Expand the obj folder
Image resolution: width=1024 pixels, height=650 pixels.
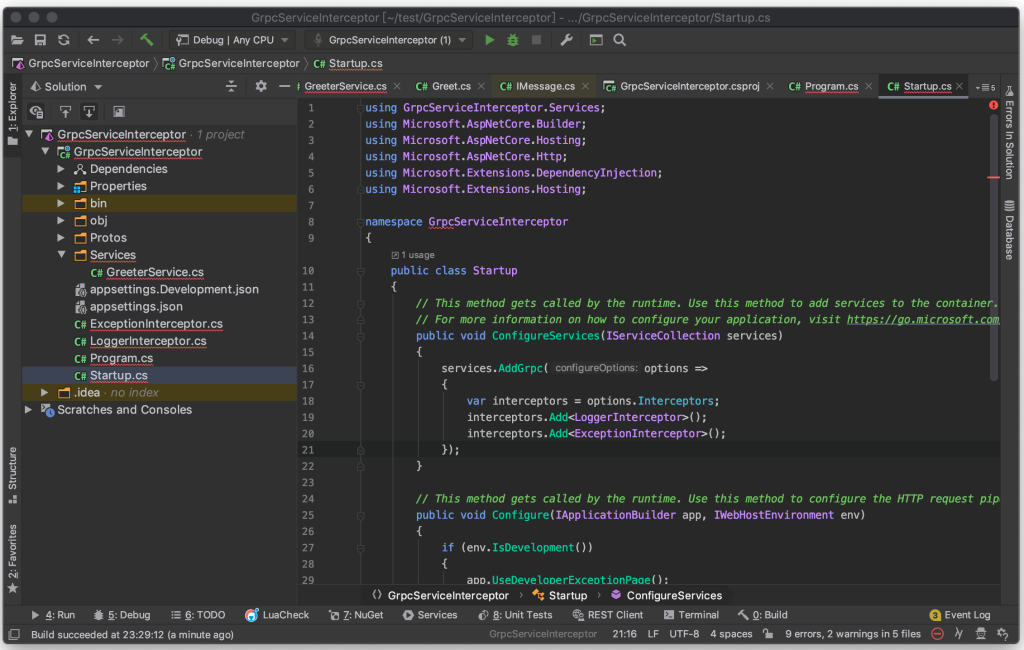pyautogui.click(x=61, y=220)
